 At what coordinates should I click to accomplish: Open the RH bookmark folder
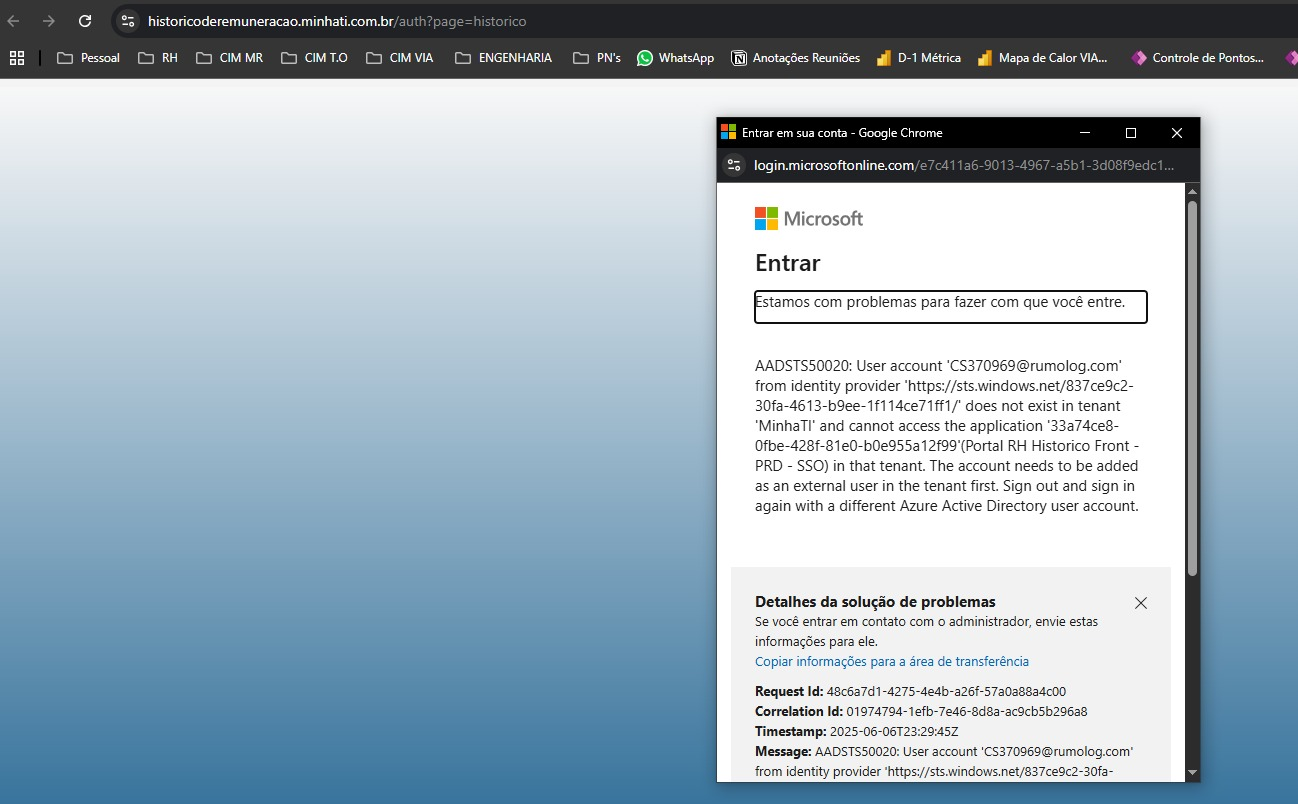(158, 58)
